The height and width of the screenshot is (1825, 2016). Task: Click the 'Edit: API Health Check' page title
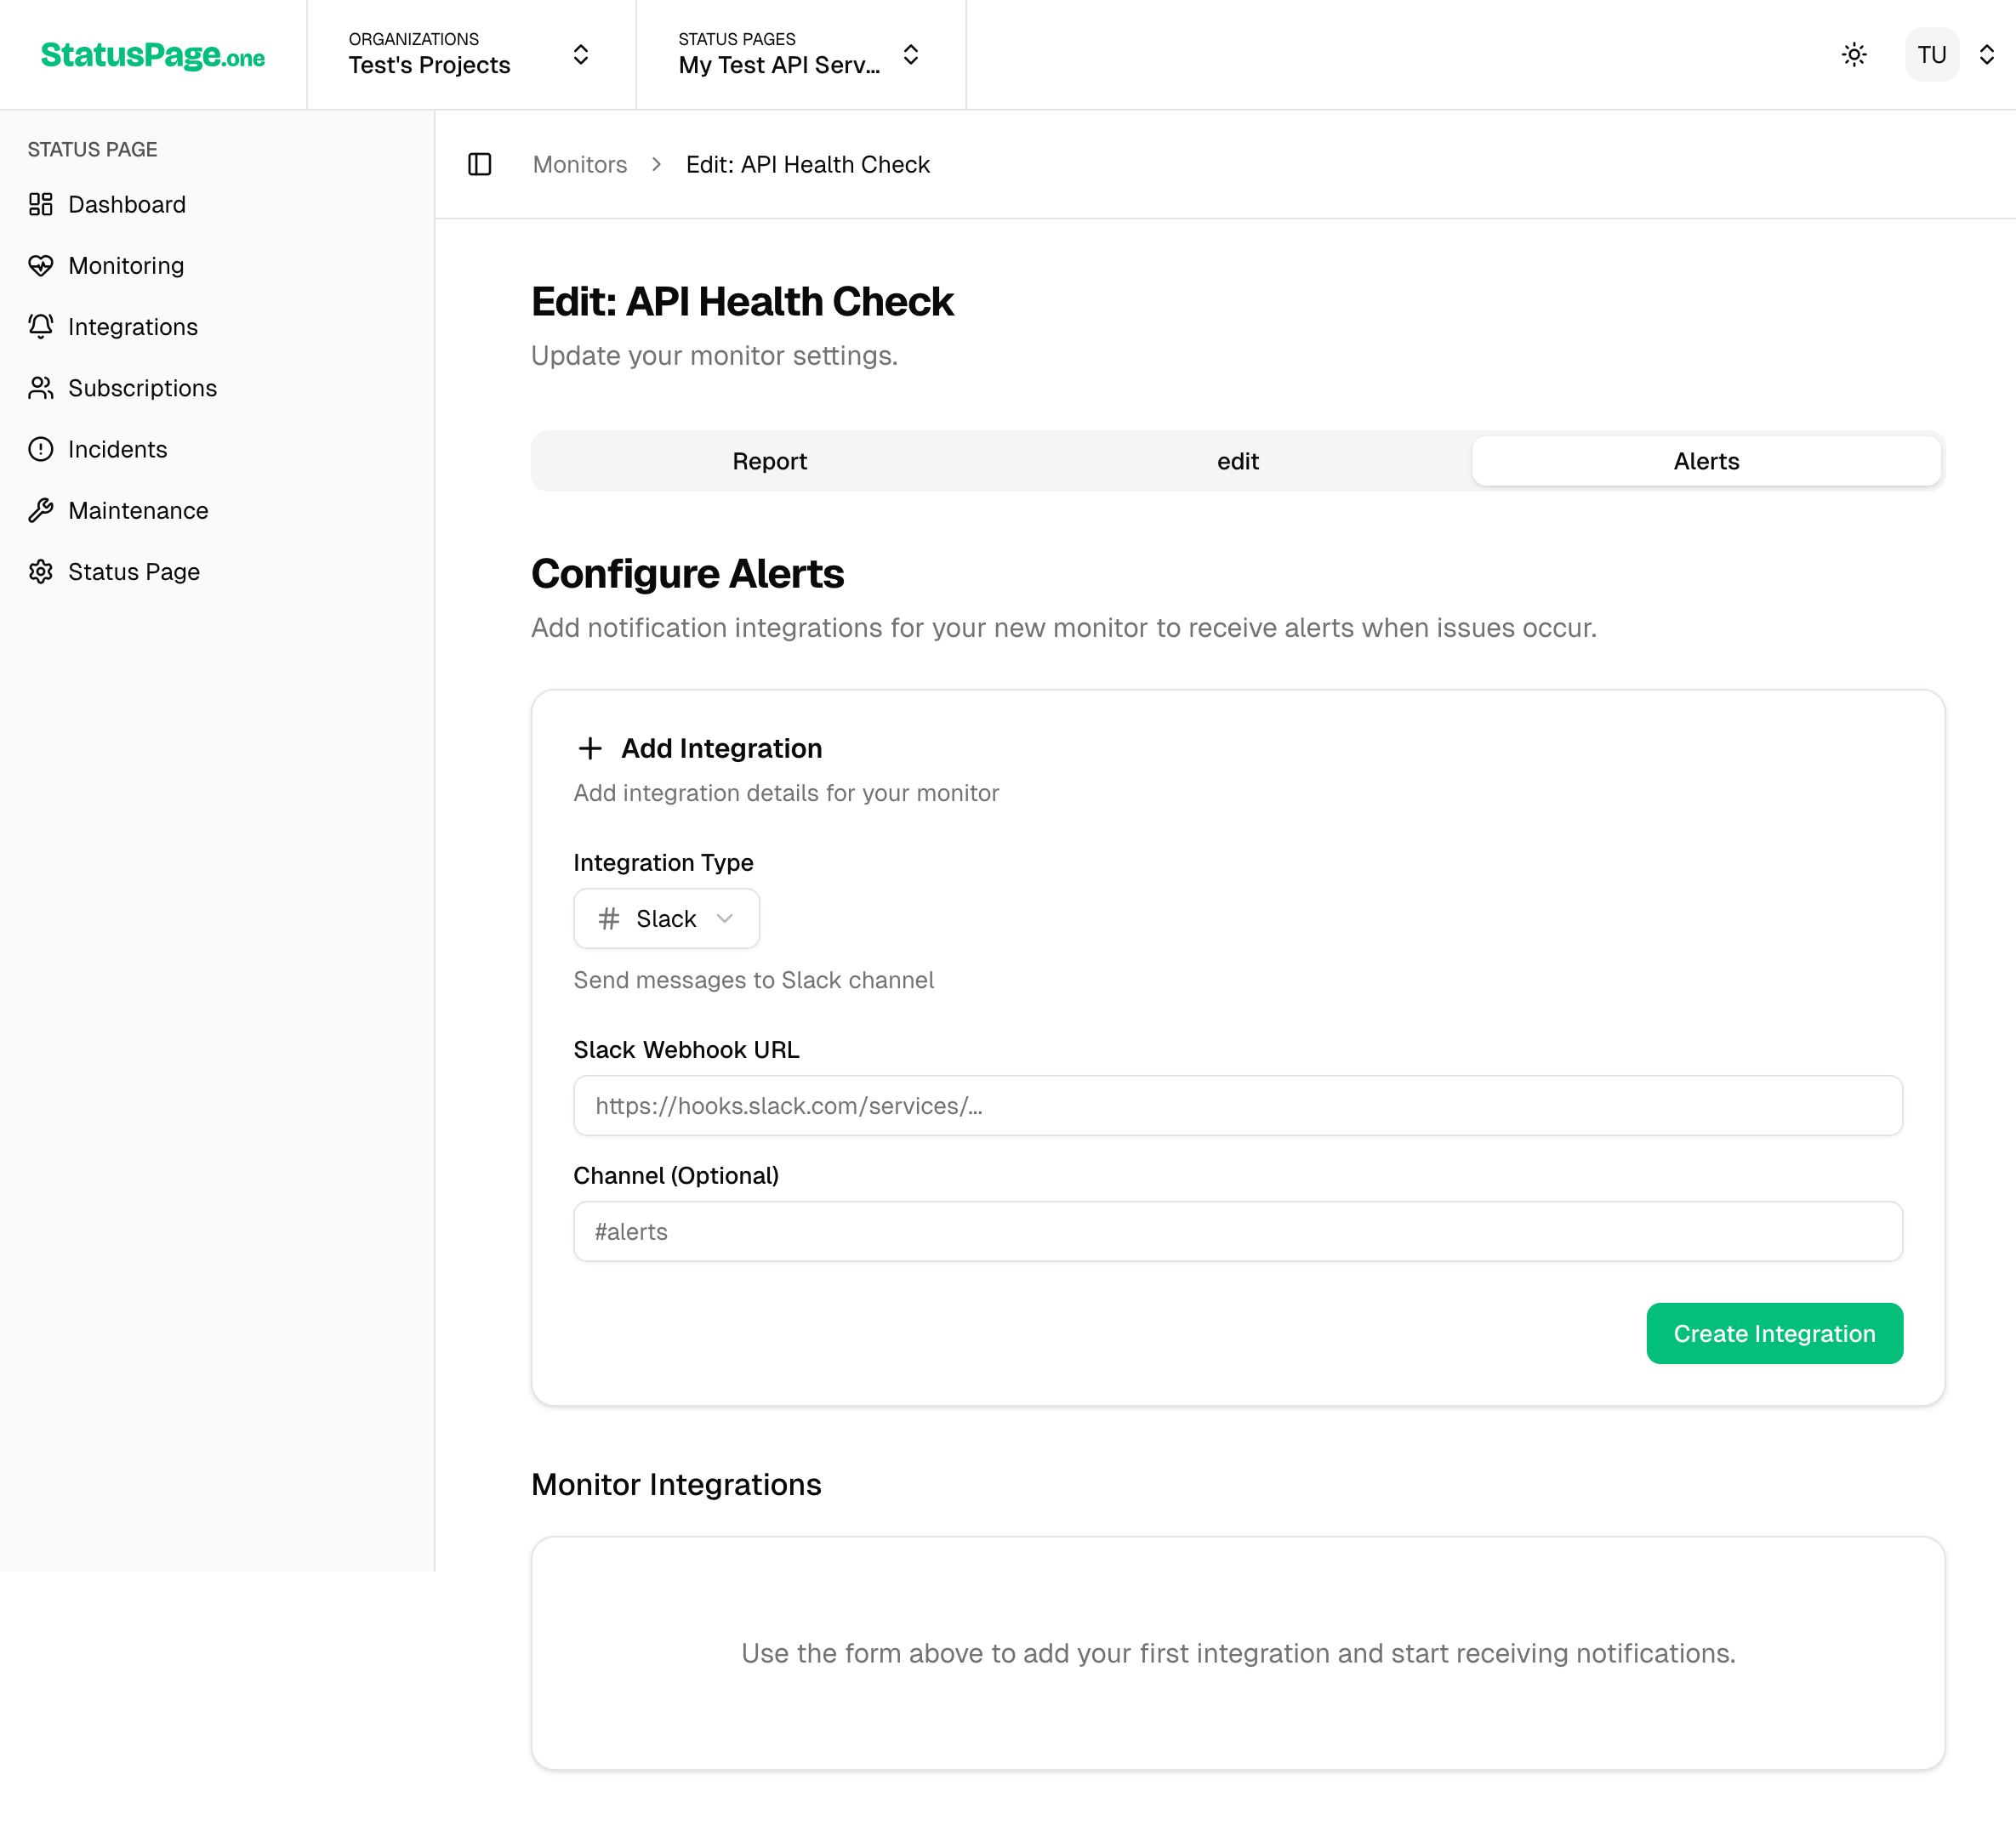(742, 301)
